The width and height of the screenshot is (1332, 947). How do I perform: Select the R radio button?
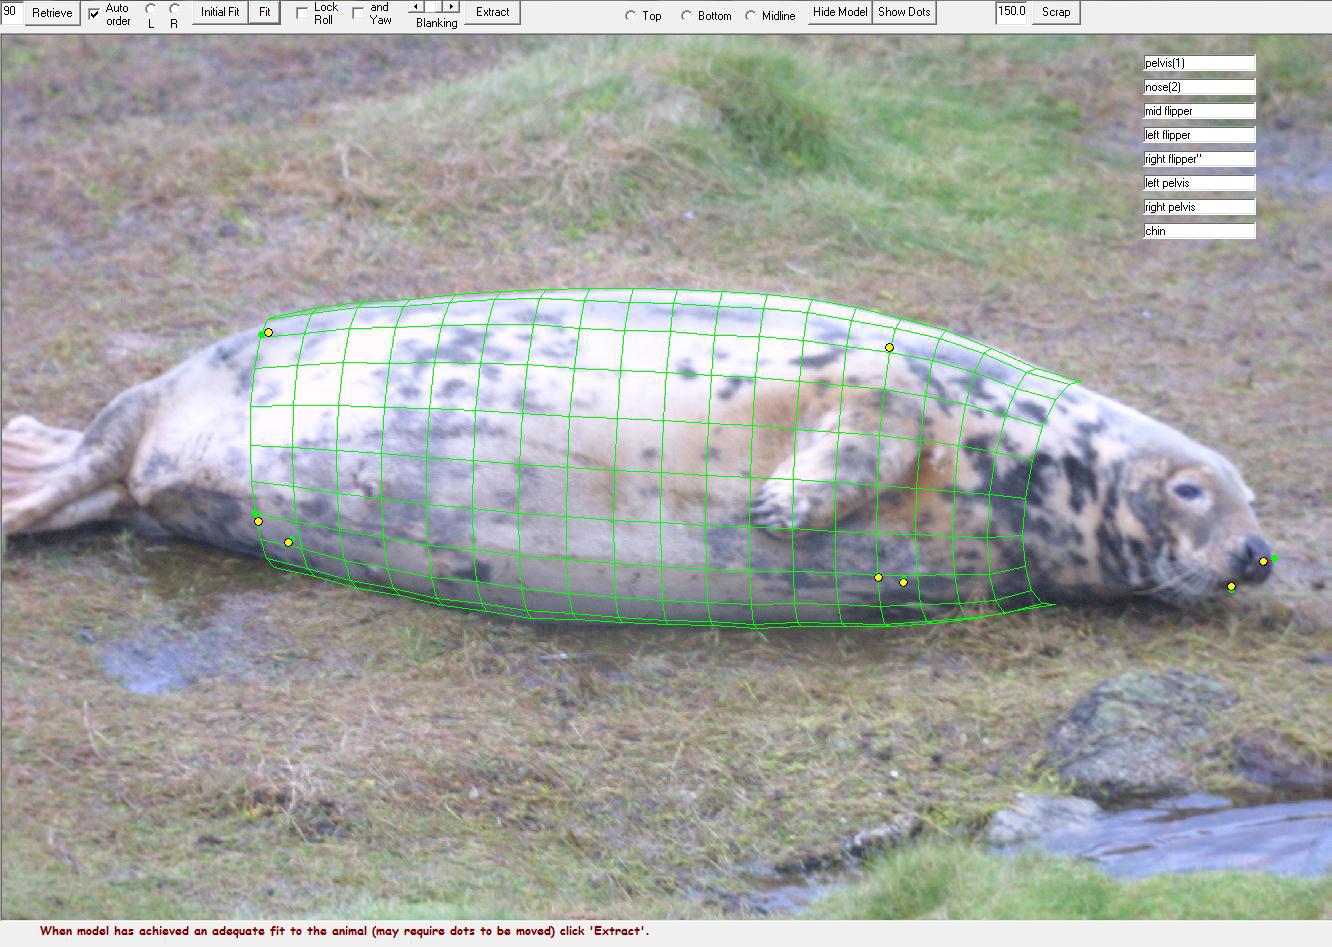(174, 8)
